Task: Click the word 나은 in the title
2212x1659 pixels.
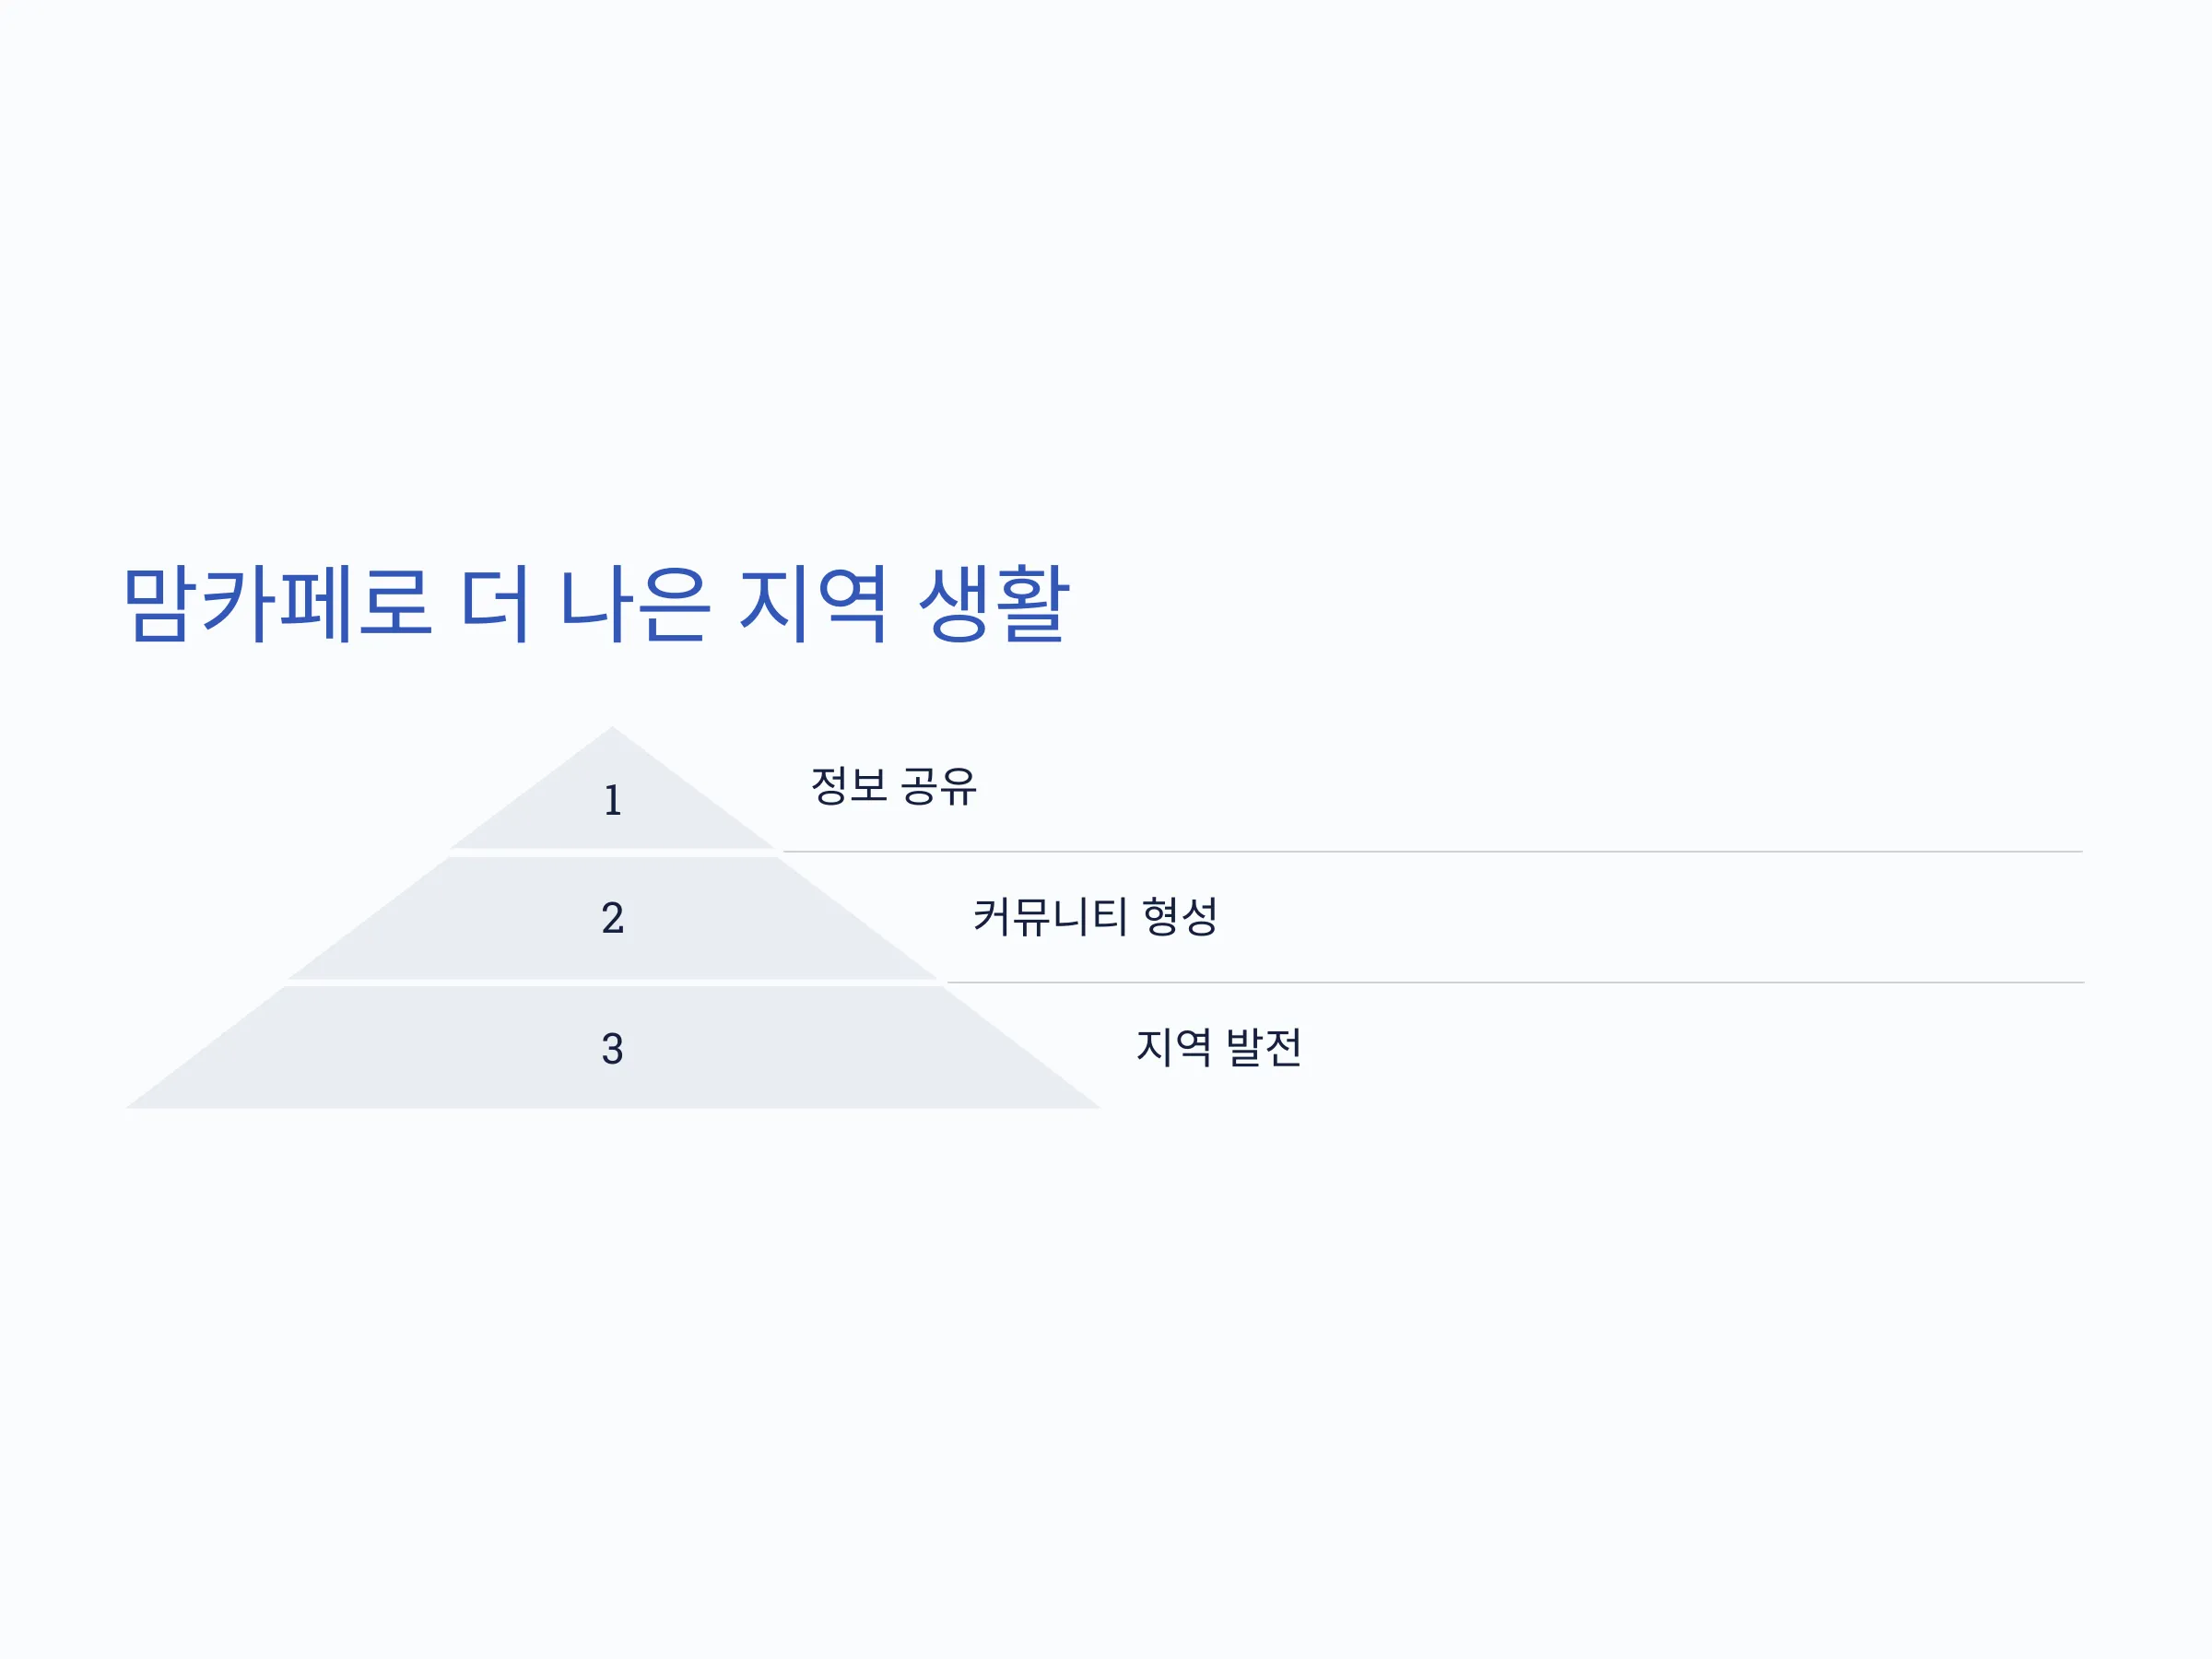Action: click(634, 604)
